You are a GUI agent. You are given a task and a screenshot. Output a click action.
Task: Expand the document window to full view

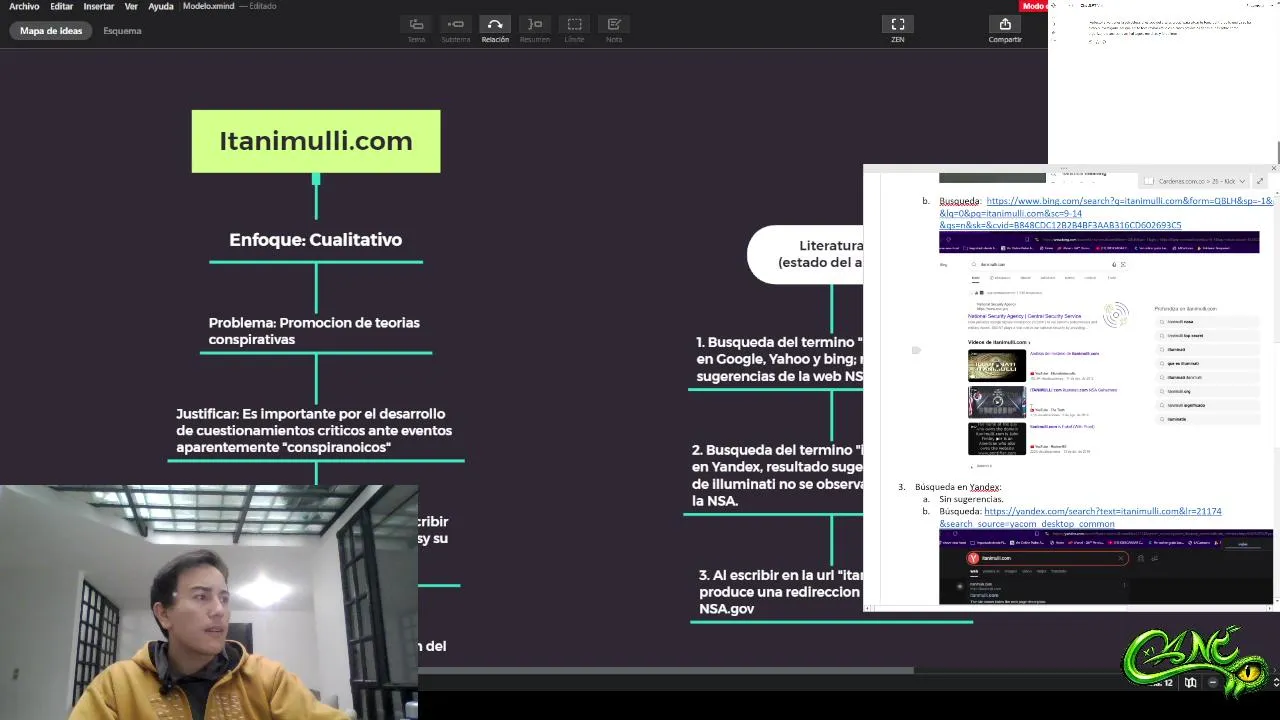(1260, 181)
